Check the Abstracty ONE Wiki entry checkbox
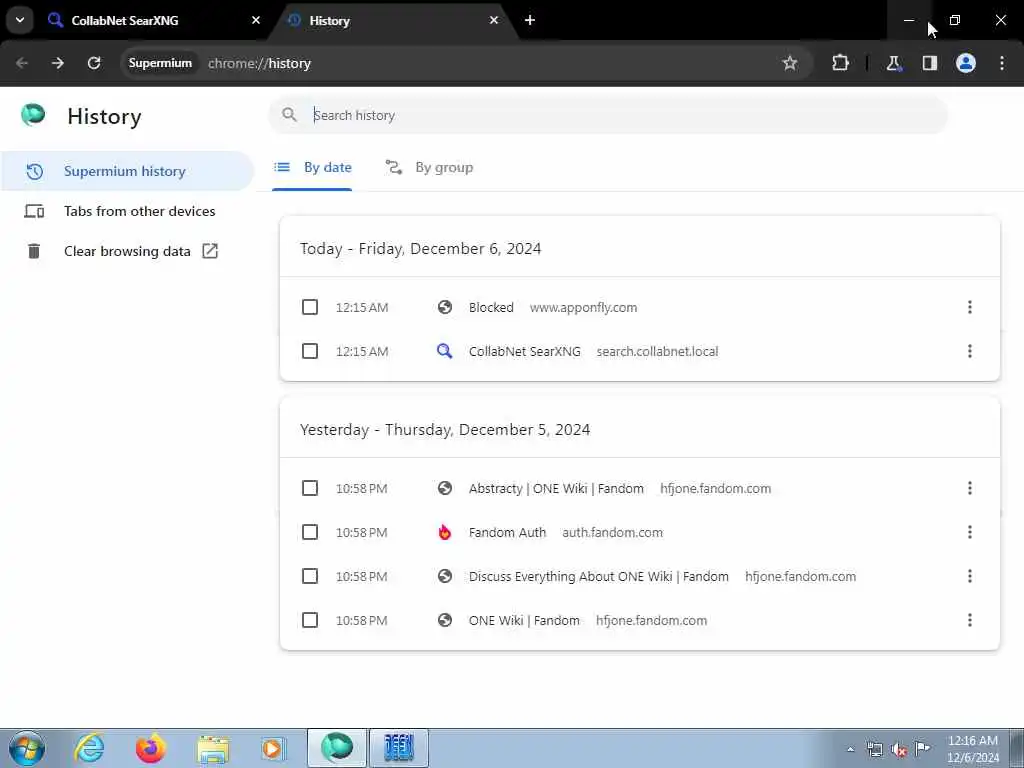The height and width of the screenshot is (768, 1024). (310, 488)
